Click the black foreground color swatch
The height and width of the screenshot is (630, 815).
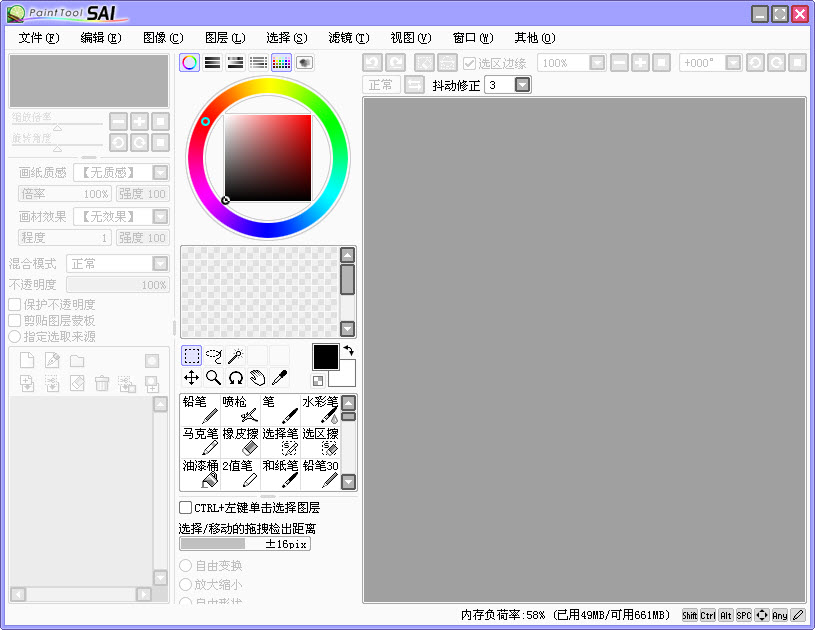325,358
